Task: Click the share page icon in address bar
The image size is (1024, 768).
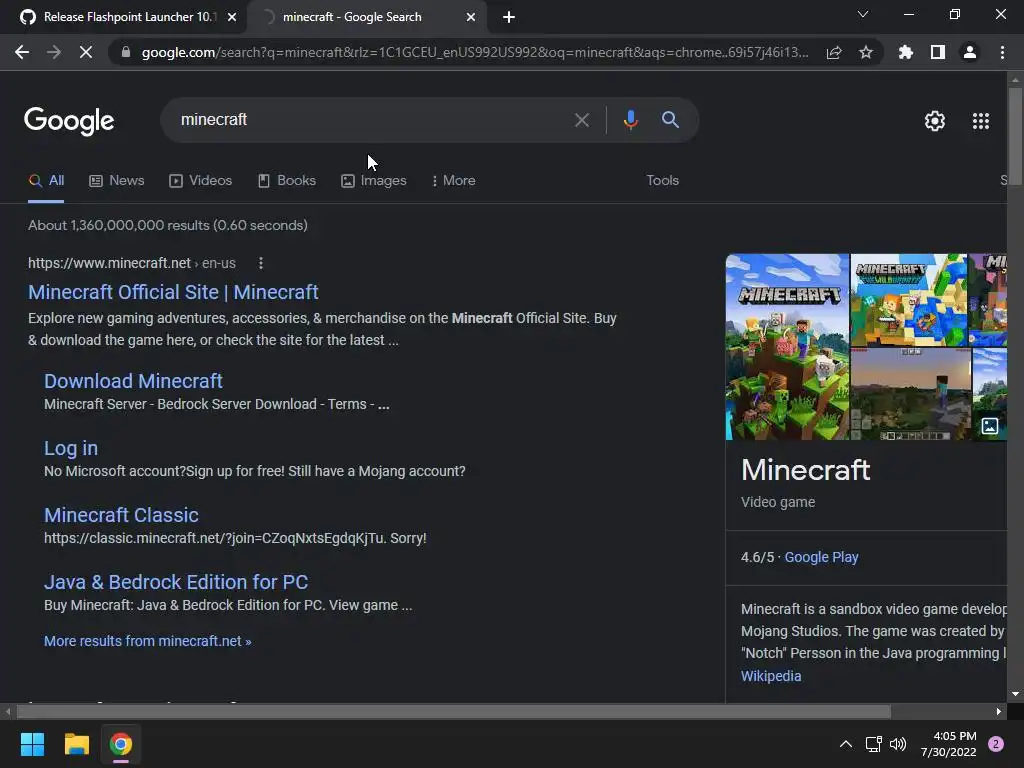Action: pyautogui.click(x=834, y=52)
